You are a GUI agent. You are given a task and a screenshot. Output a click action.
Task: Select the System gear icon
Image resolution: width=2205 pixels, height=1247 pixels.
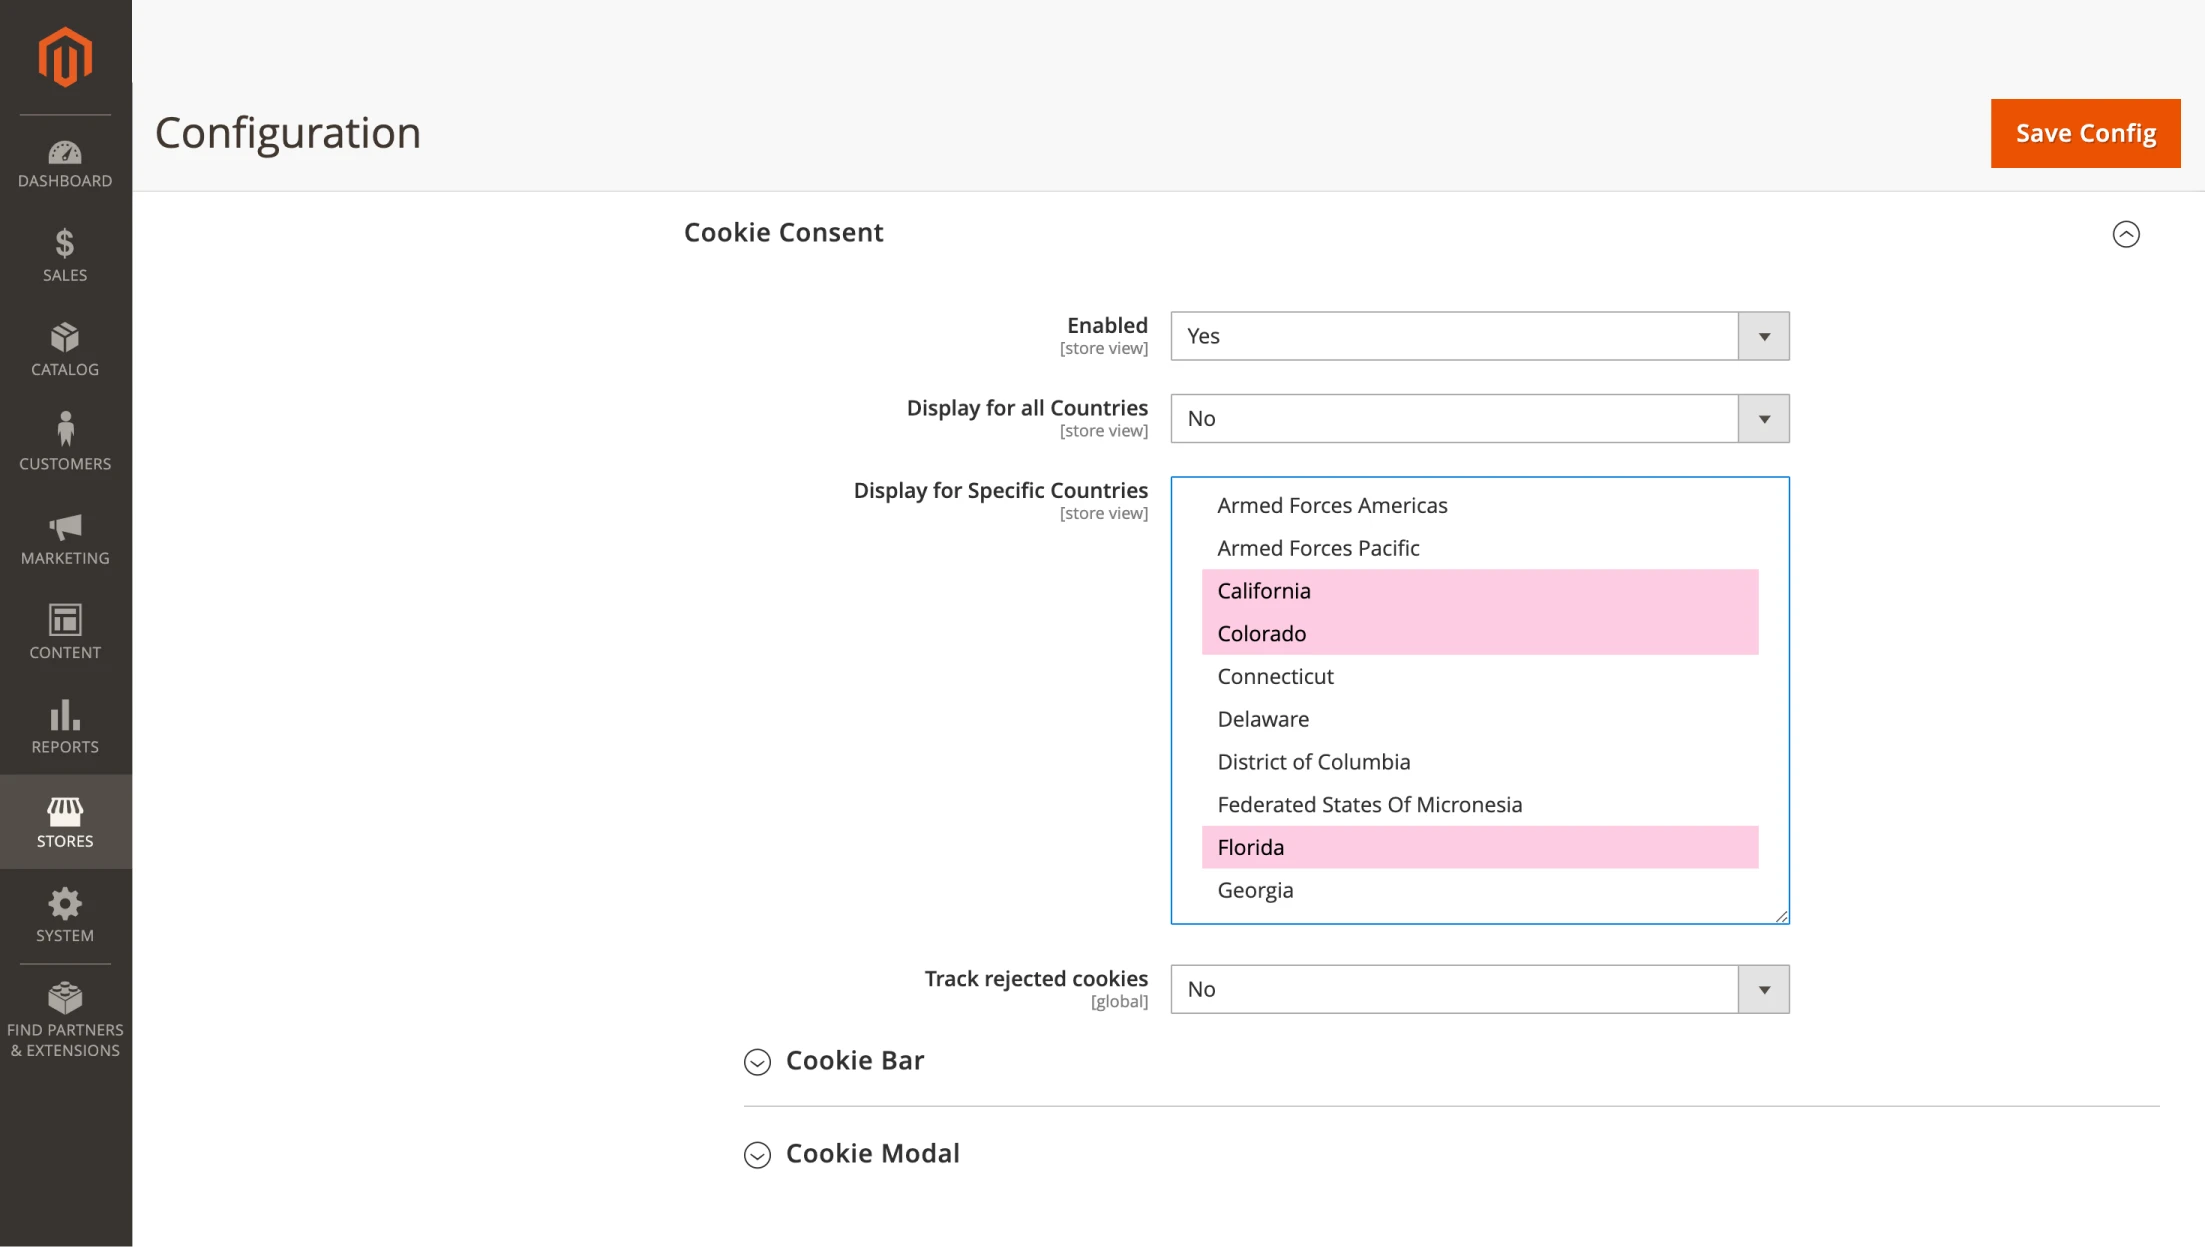(64, 913)
